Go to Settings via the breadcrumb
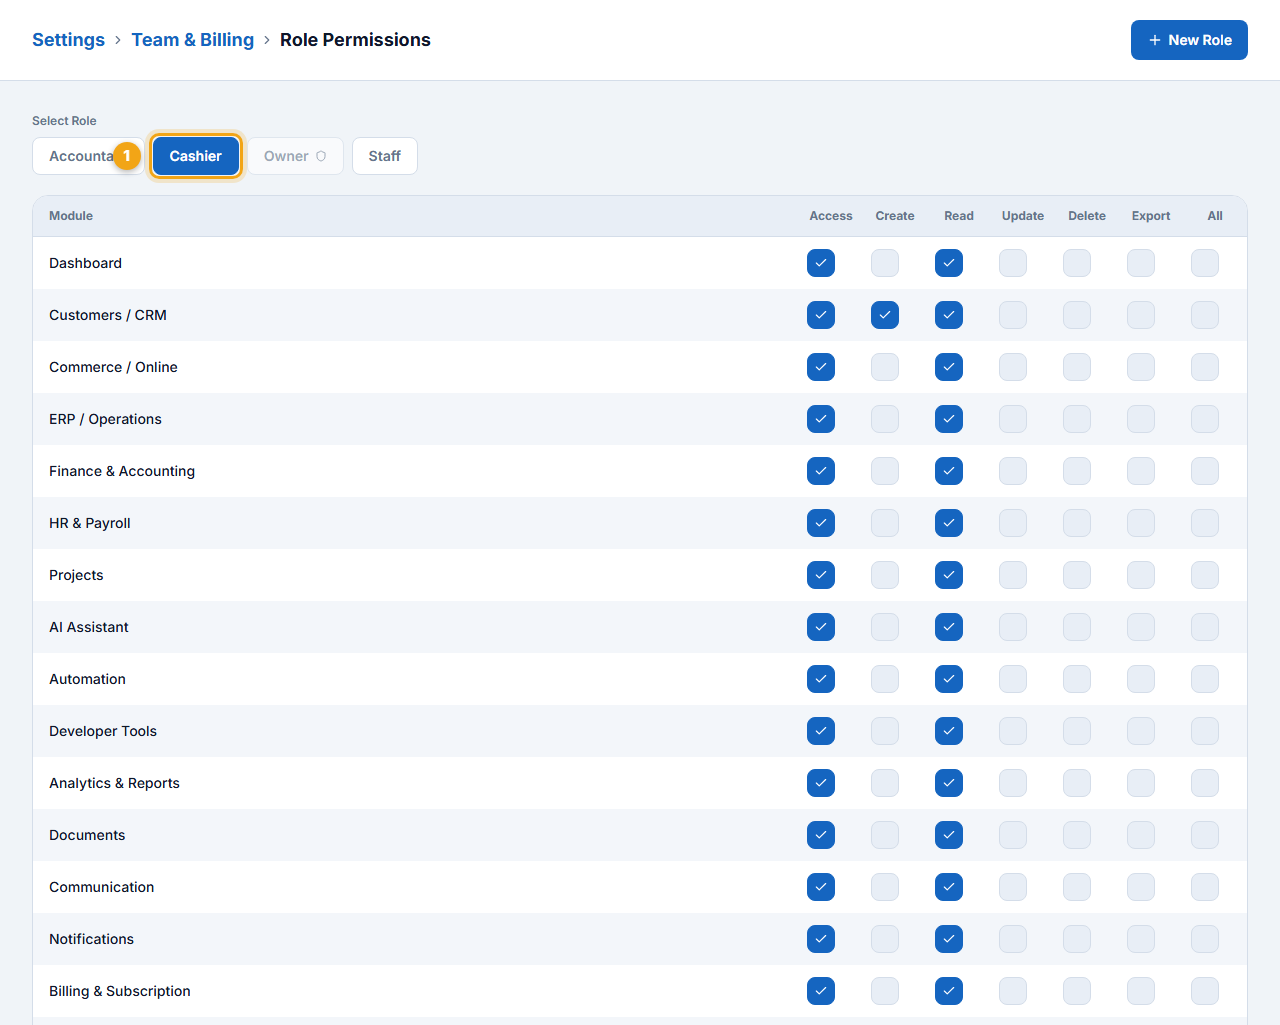 pyautogui.click(x=68, y=40)
